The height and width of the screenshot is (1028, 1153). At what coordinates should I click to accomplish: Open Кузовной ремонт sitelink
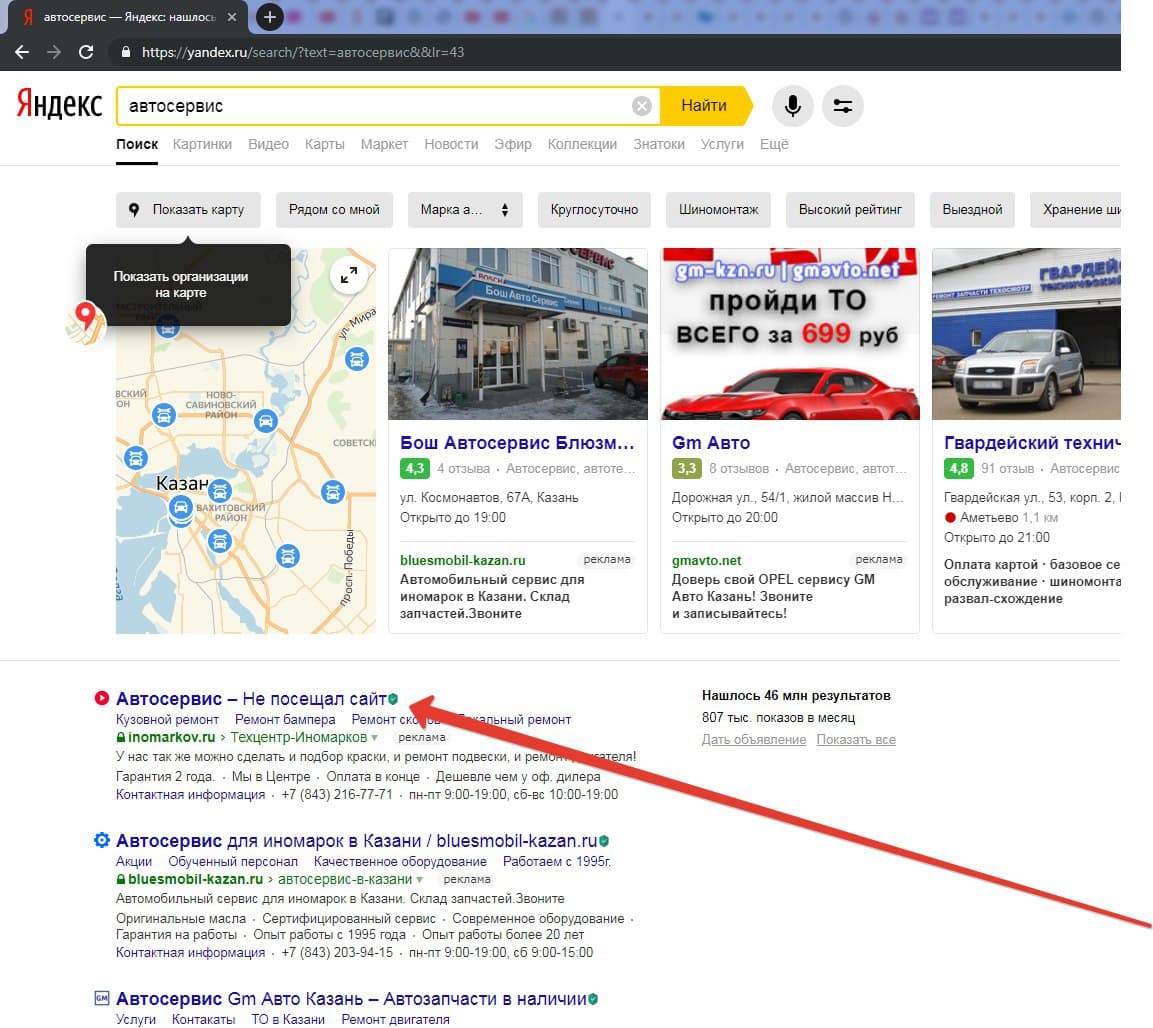(x=168, y=719)
